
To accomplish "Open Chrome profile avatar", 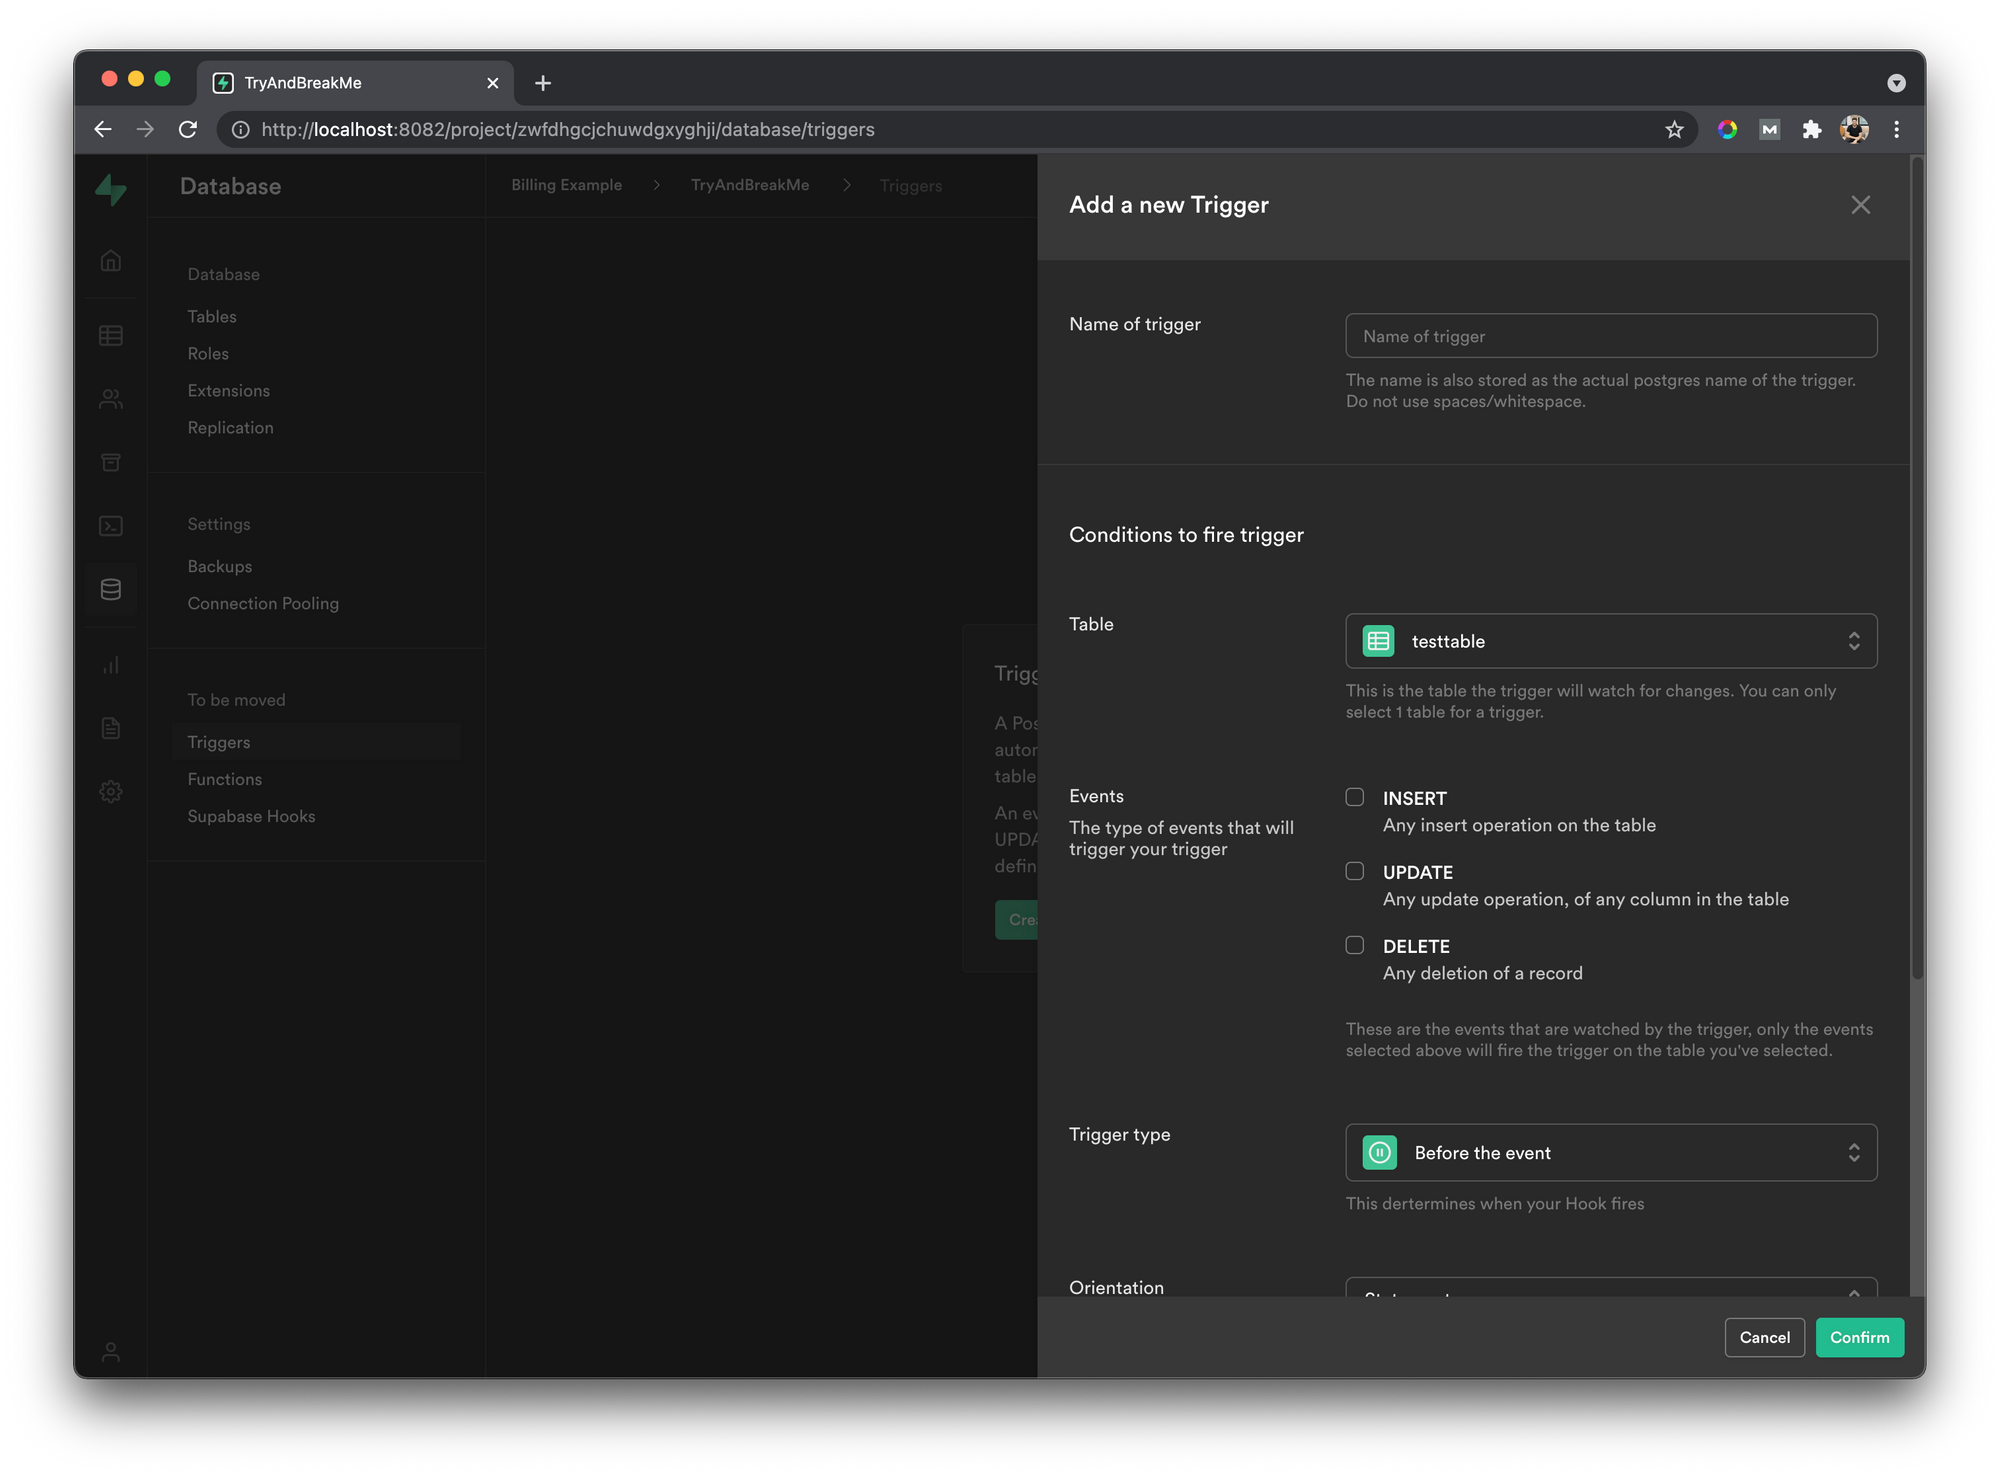I will (1854, 129).
